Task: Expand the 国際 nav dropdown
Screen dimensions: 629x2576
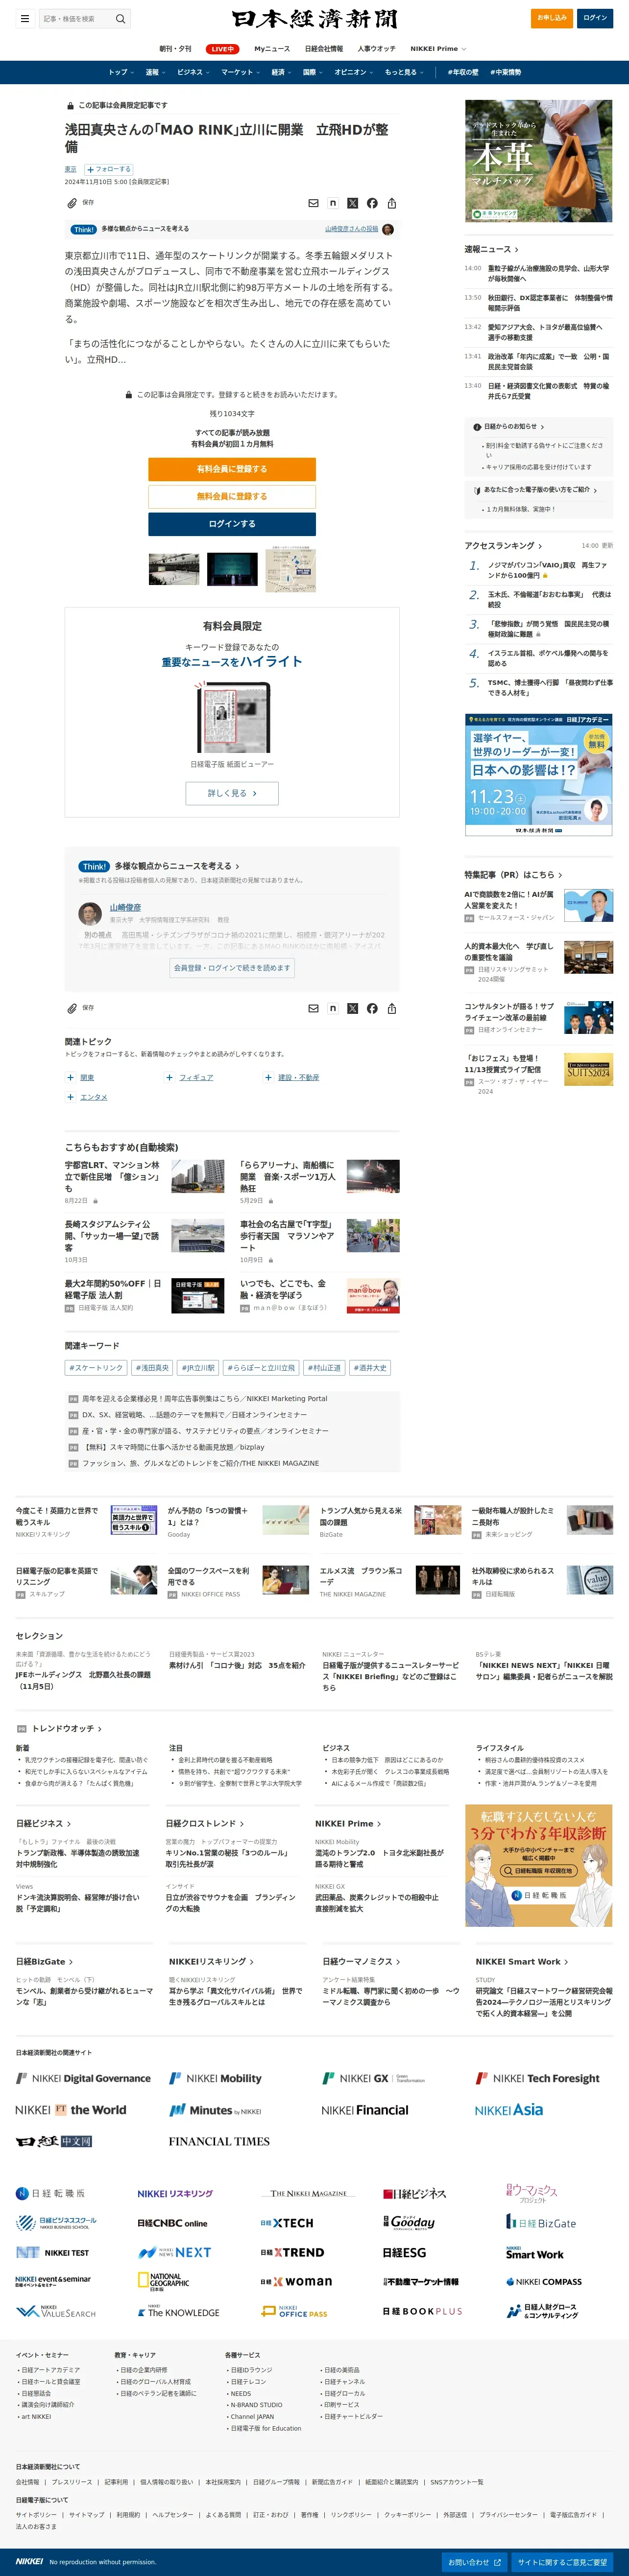Action: 313,72
